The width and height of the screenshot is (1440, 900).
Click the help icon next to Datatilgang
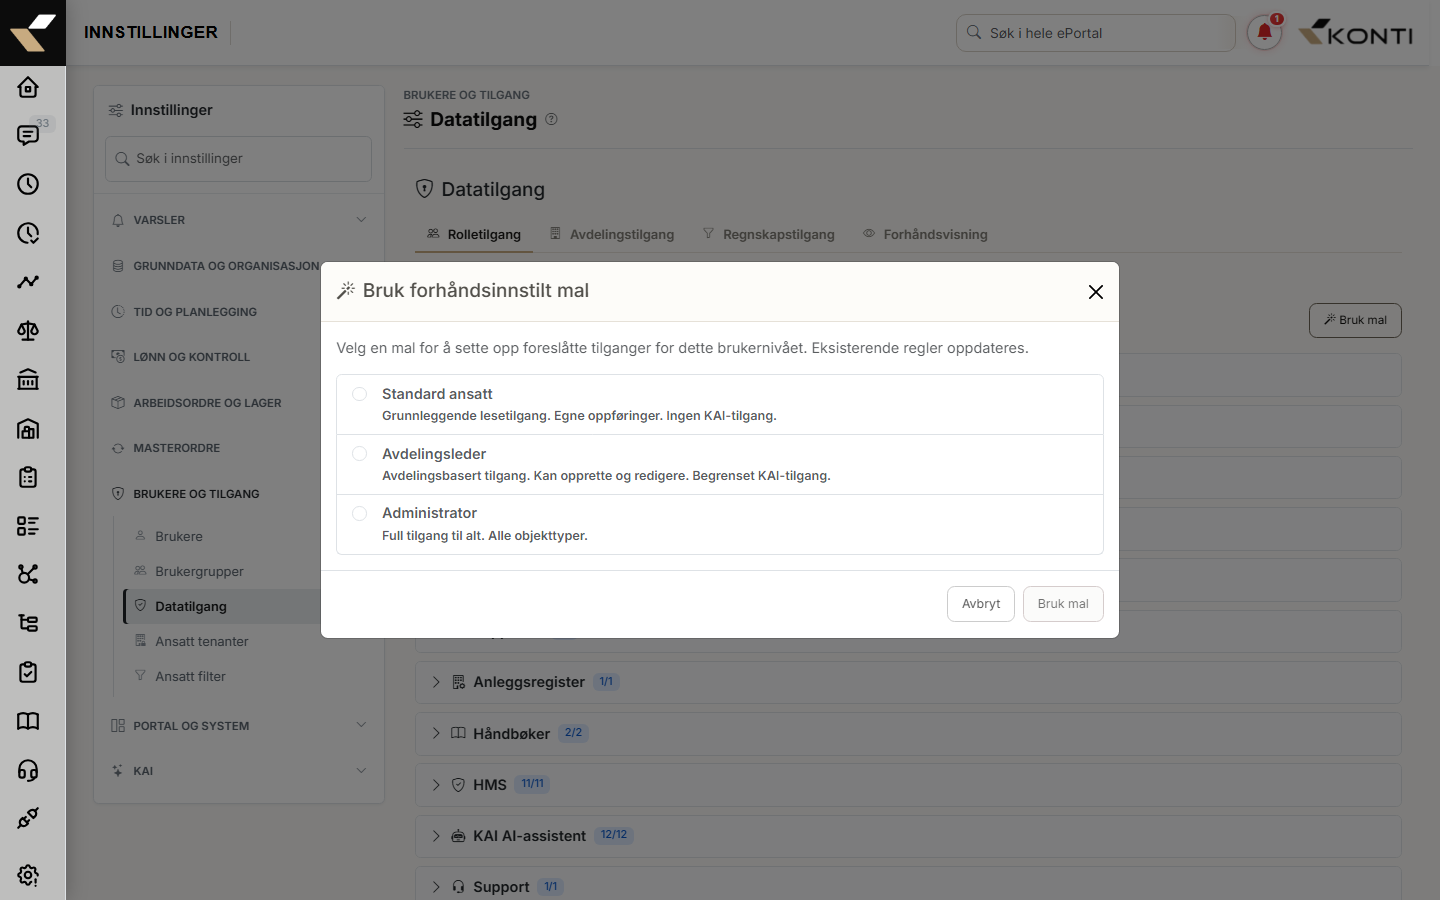pyautogui.click(x=551, y=119)
